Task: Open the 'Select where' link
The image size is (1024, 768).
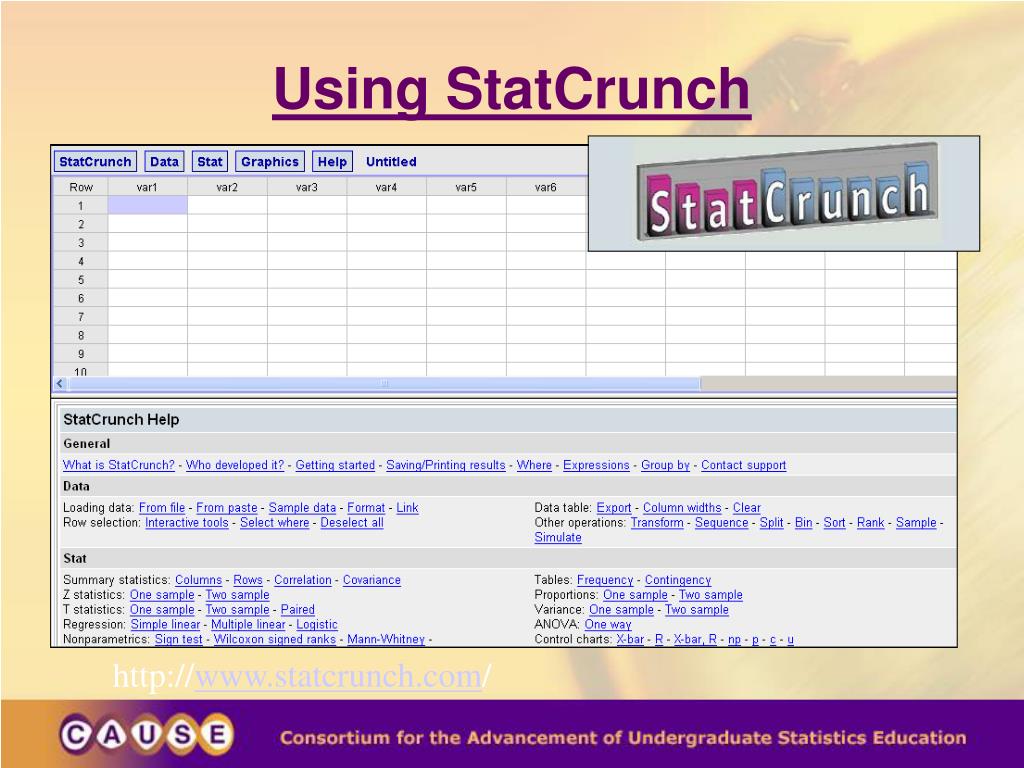Action: 274,522
